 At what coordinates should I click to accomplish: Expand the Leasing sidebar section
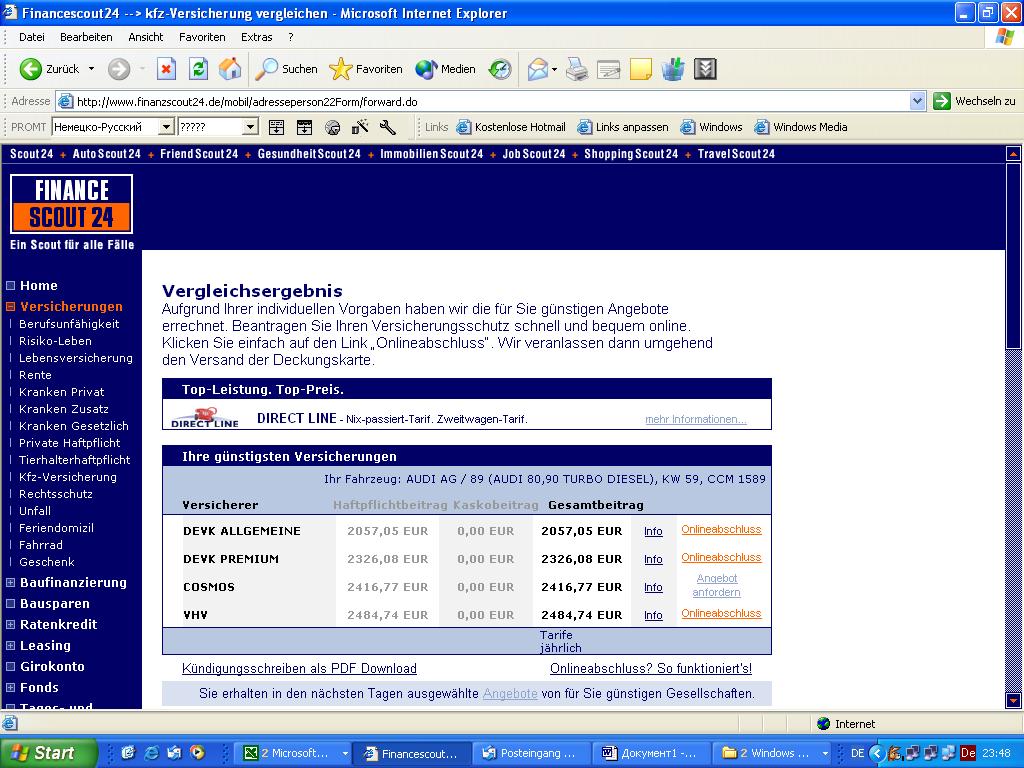10,645
